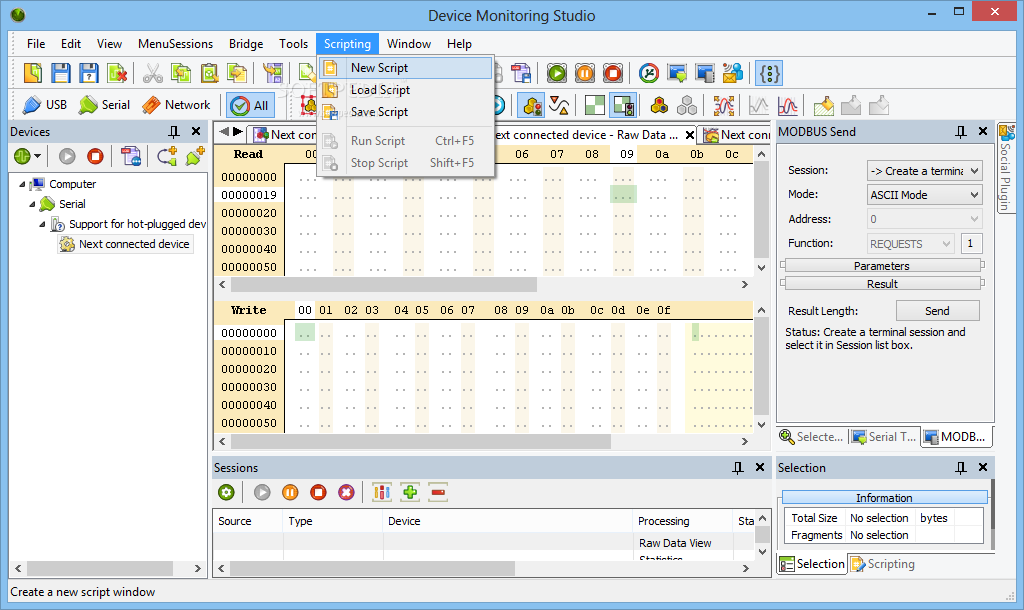Pin the MODBUS Send panel with pushpin
Screen dimensions: 1024x610
[x=961, y=131]
